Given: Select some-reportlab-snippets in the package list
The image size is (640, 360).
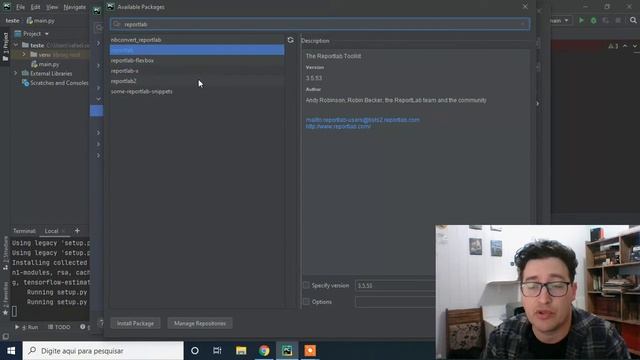Looking at the screenshot, I should click(x=197, y=91).
